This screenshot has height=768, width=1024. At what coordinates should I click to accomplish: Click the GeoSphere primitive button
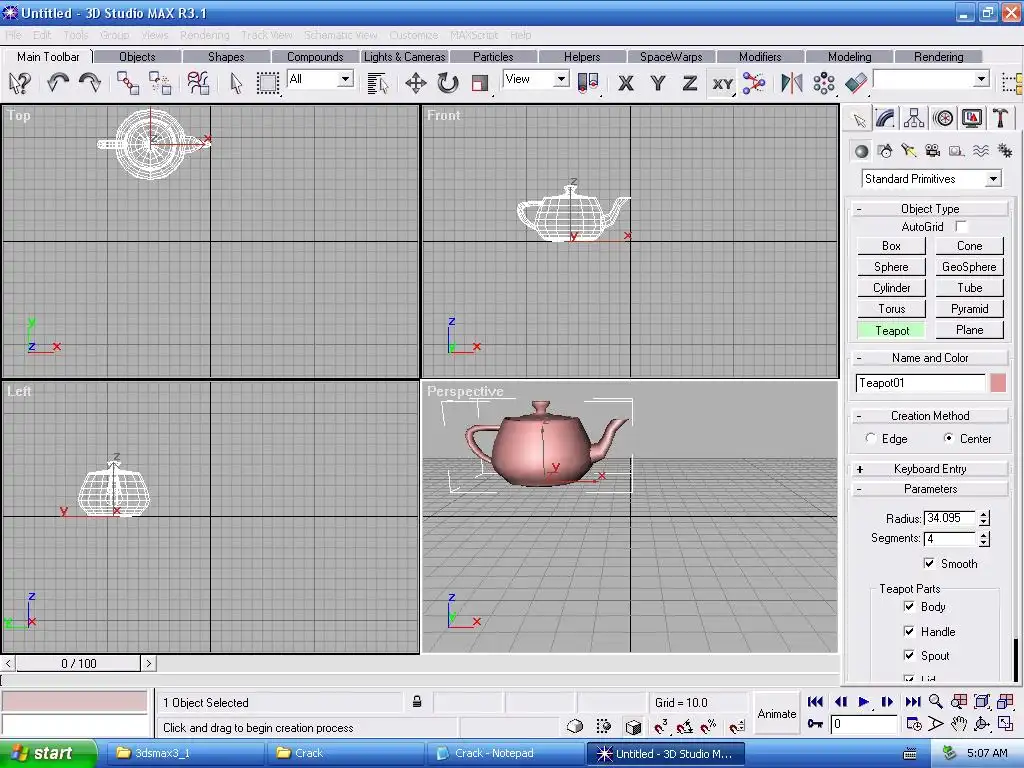pos(969,267)
